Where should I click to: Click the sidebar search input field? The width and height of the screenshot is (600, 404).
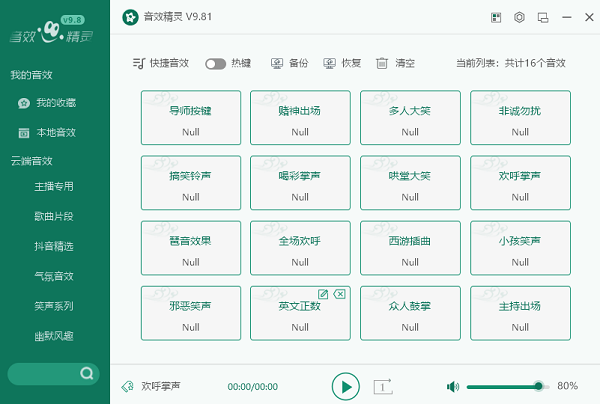[45, 374]
